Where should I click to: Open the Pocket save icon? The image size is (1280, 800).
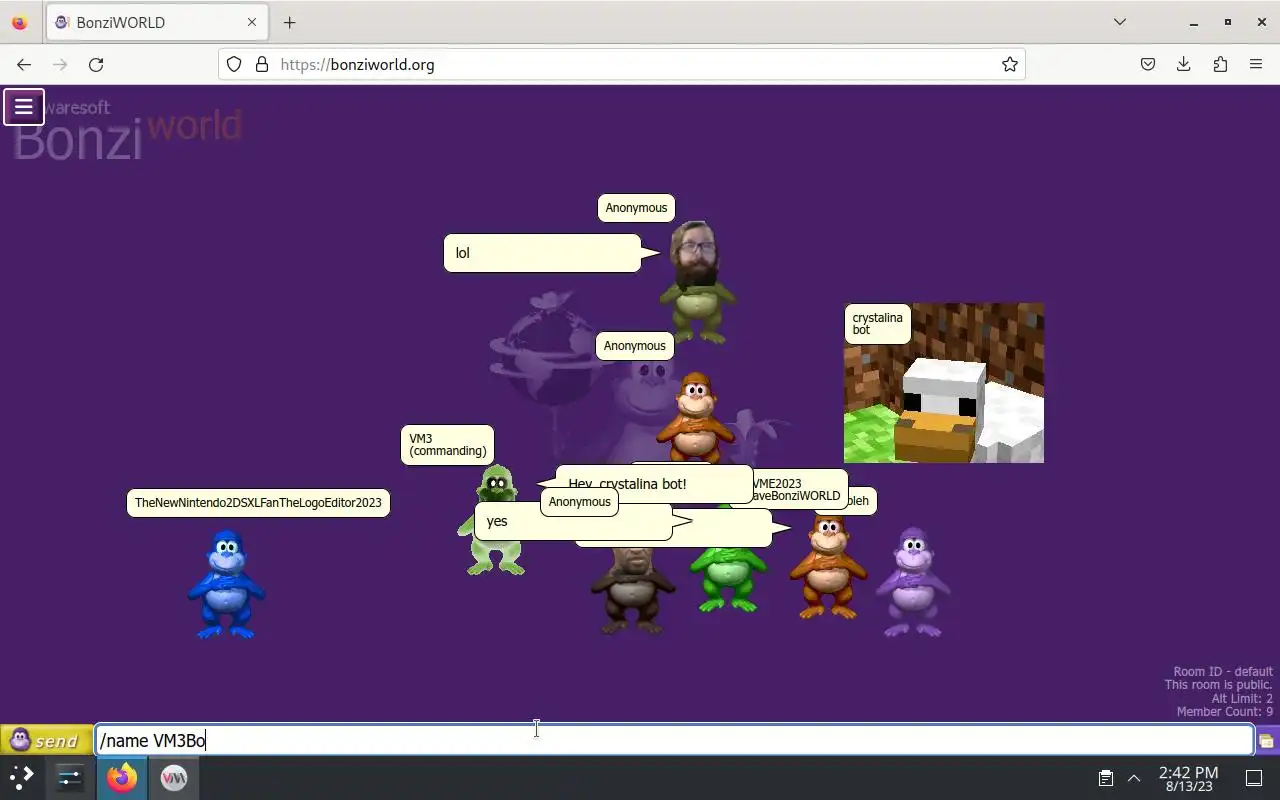(1148, 64)
